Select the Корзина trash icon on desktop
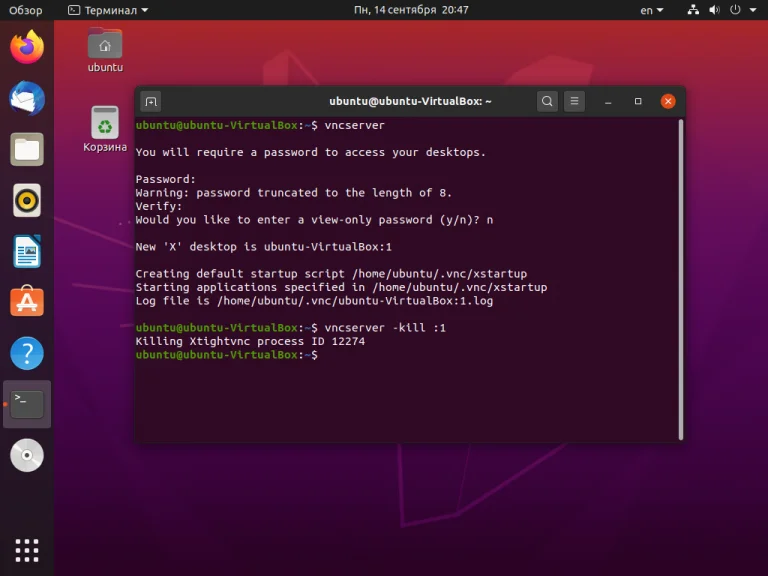Image resolution: width=768 pixels, height=576 pixels. click(x=105, y=129)
